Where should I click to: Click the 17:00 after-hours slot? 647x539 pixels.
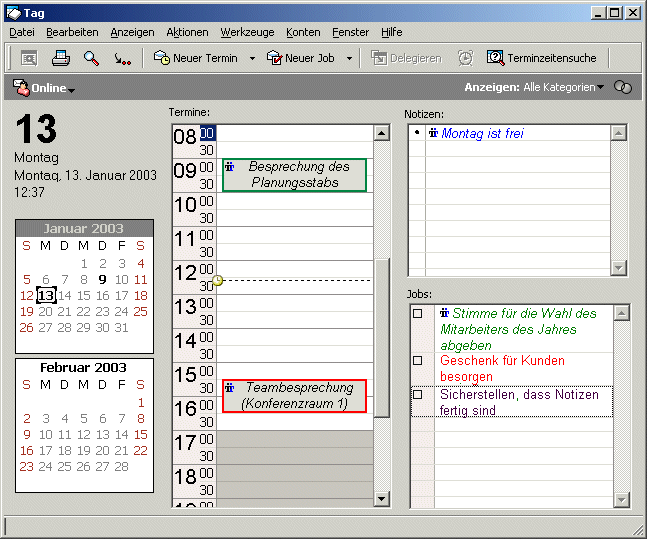pos(295,439)
